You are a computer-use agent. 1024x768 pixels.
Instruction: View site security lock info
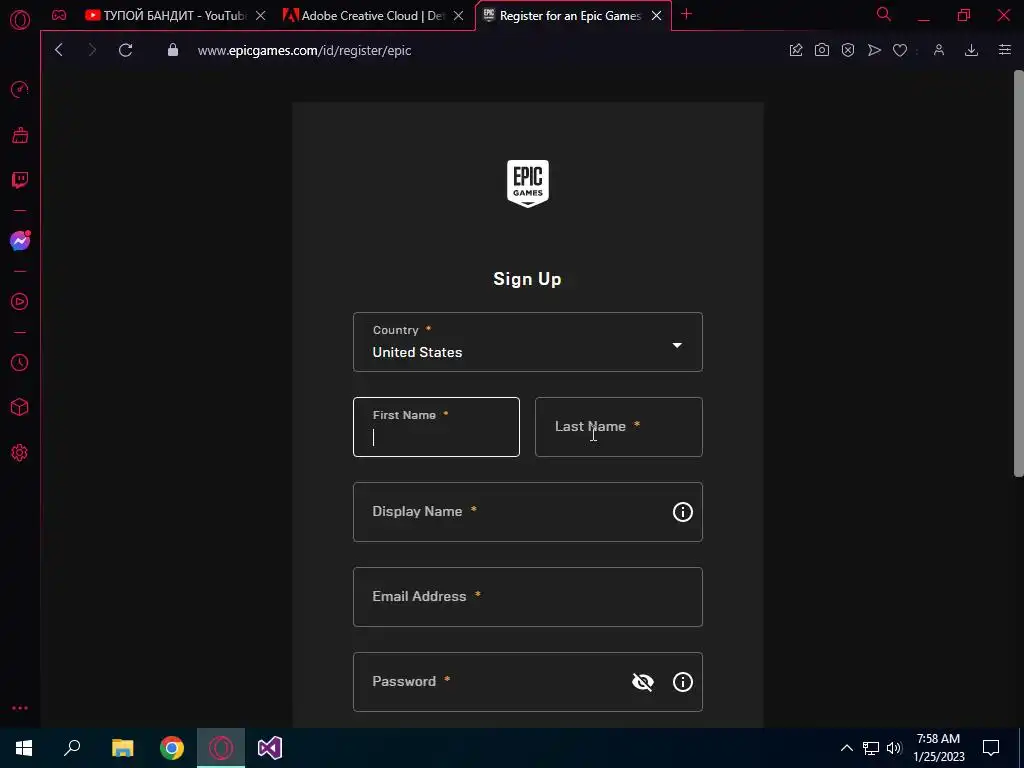pyautogui.click(x=173, y=50)
